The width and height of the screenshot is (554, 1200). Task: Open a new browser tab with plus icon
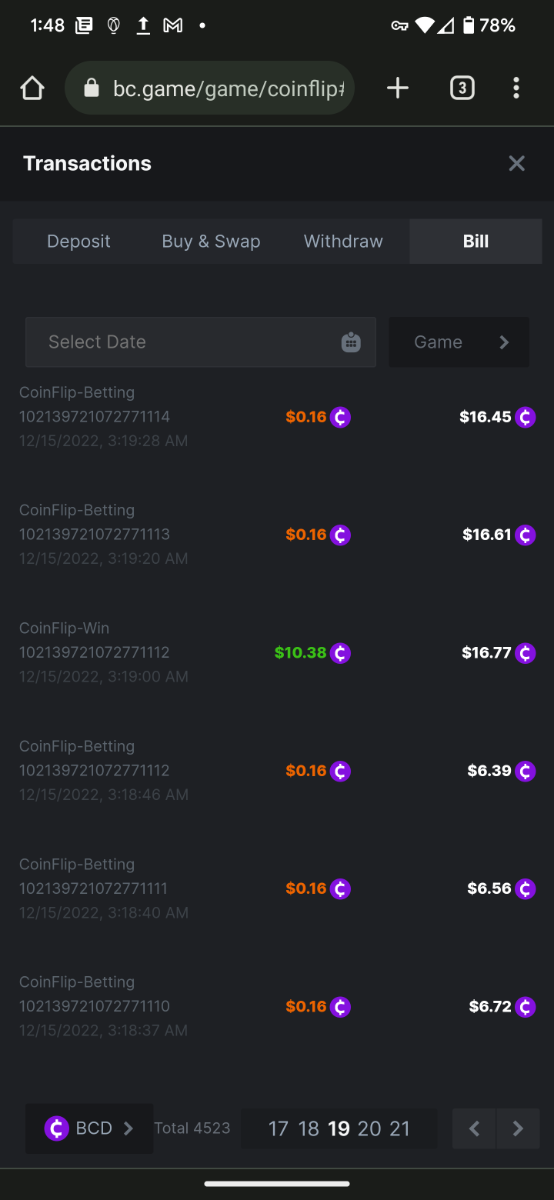tap(398, 88)
